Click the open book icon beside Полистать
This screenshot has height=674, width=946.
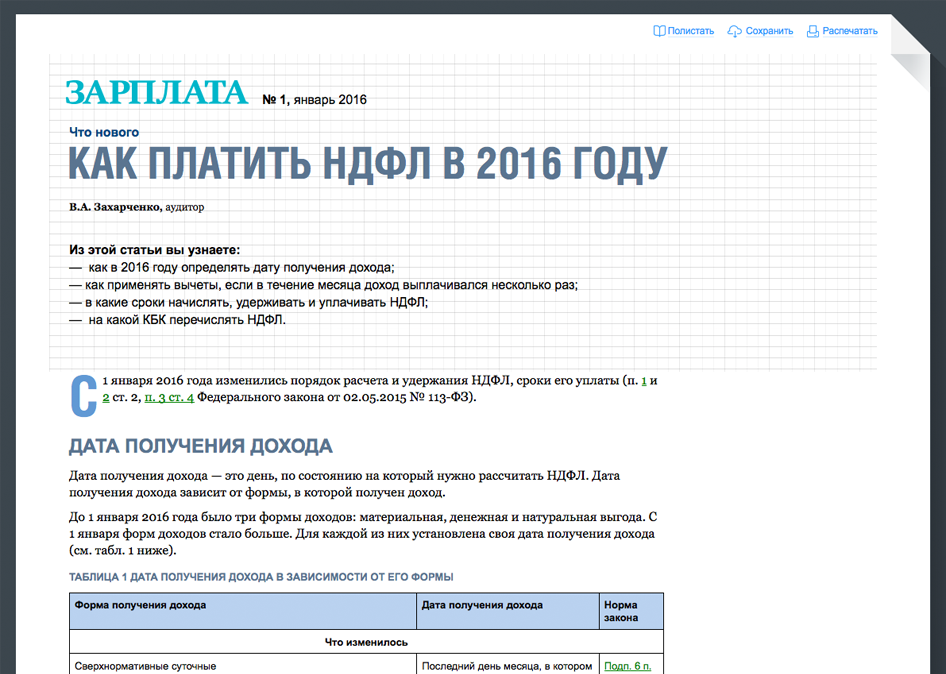(x=659, y=31)
